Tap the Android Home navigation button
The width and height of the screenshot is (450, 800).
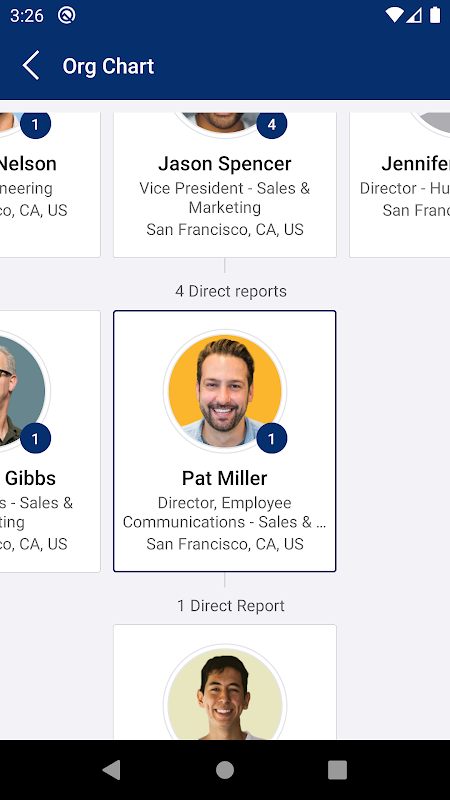coord(224,770)
